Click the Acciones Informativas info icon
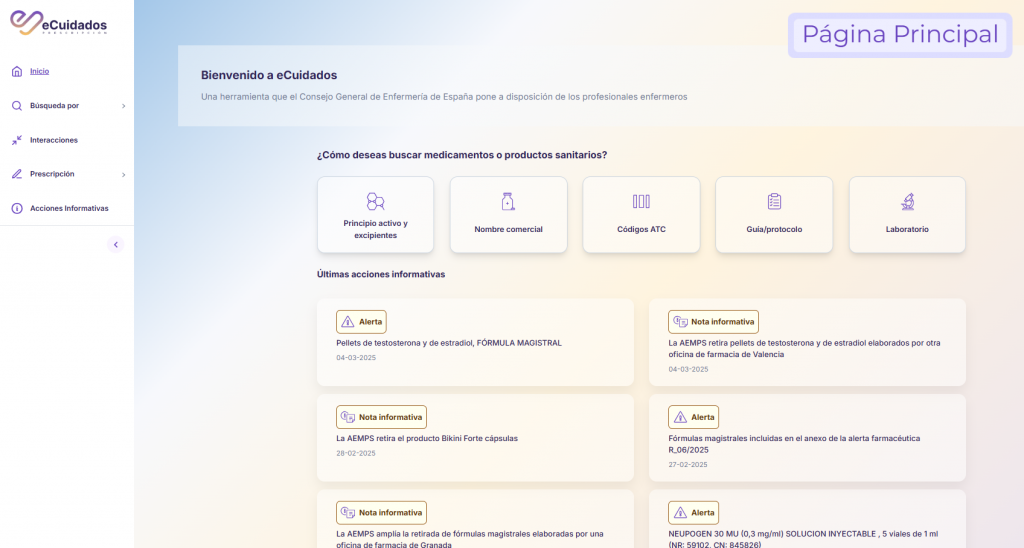Image resolution: width=1024 pixels, height=548 pixels. (17, 208)
